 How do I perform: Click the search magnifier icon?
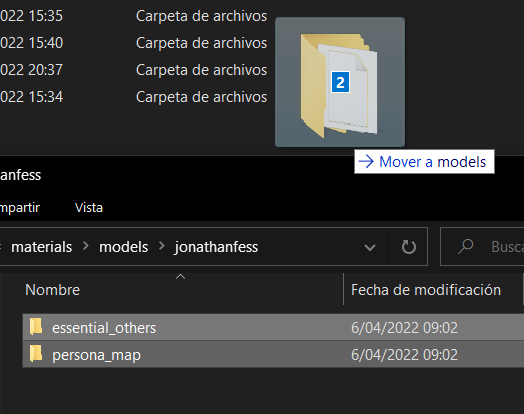click(x=465, y=247)
